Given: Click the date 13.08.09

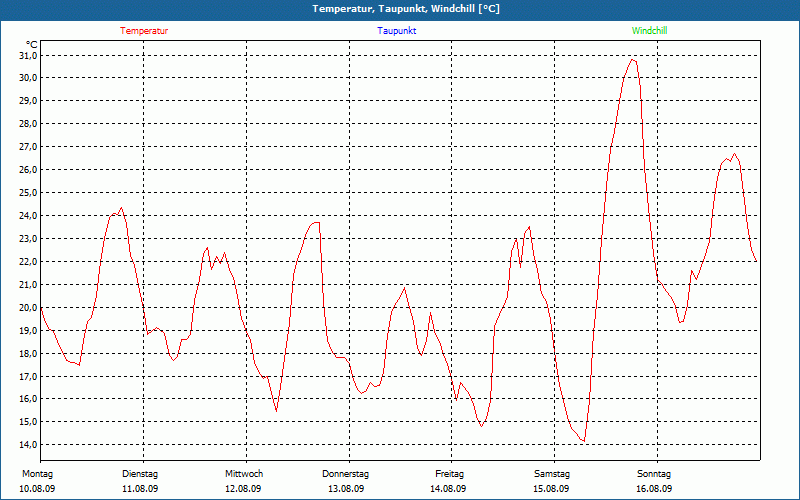Looking at the screenshot, I should click(346, 489).
